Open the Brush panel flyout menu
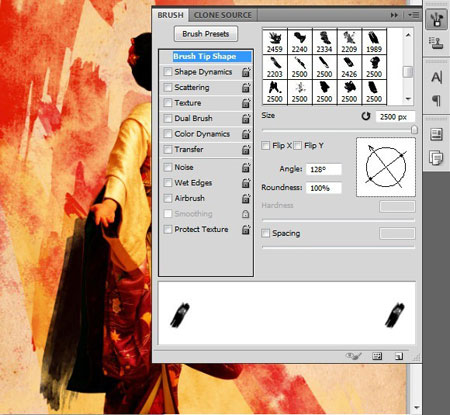Screen dimensions: 450x415 (414, 15)
